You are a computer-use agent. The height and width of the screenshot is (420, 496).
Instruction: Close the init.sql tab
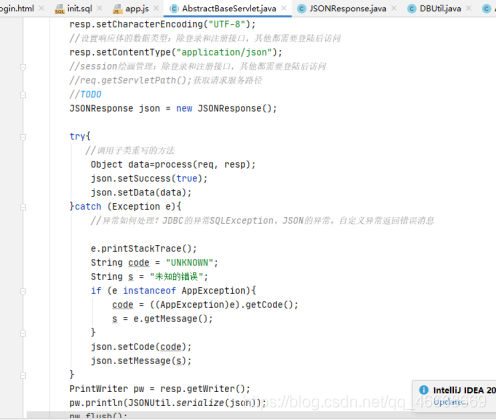(x=99, y=8)
